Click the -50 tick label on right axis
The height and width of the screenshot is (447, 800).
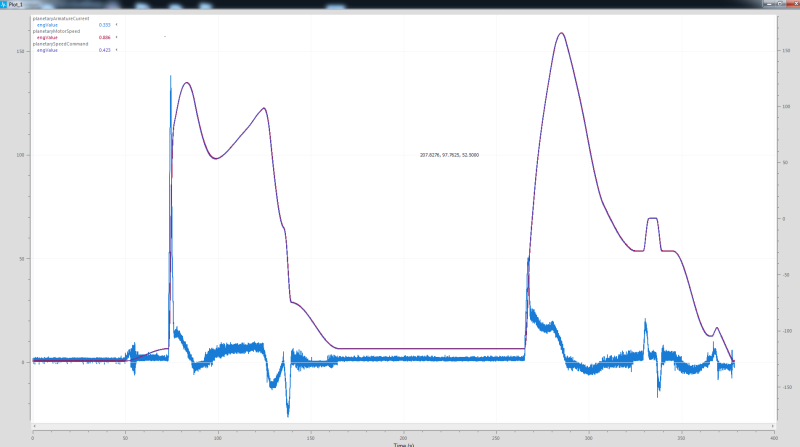(x=786, y=275)
